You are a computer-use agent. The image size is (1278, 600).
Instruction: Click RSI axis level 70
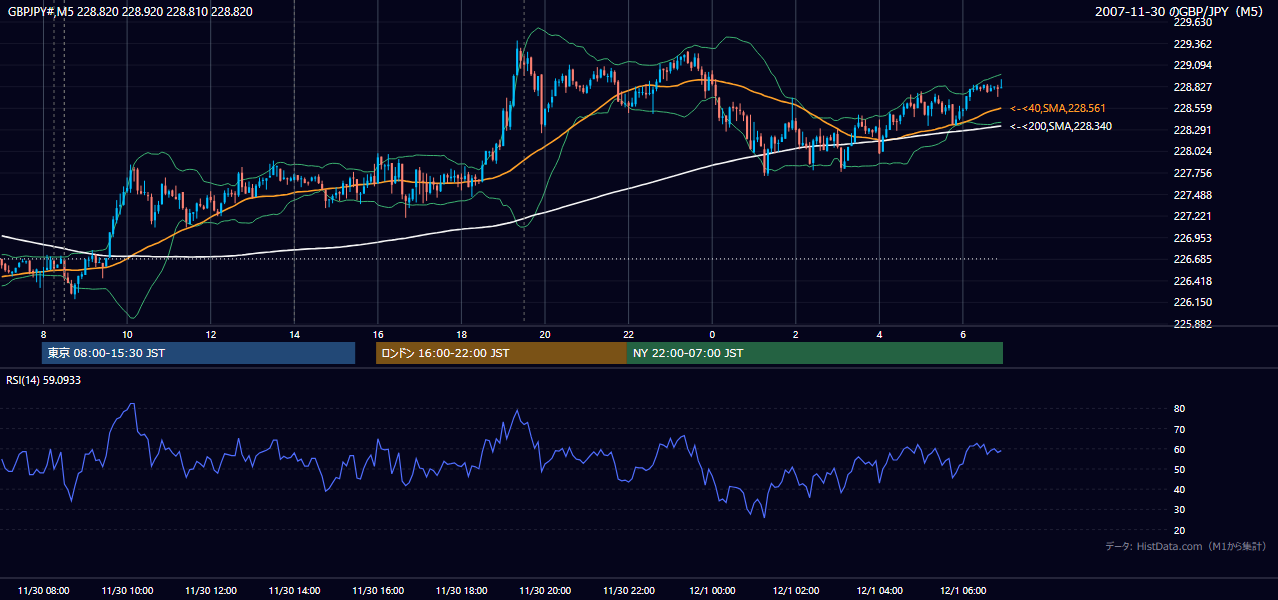pyautogui.click(x=1179, y=429)
